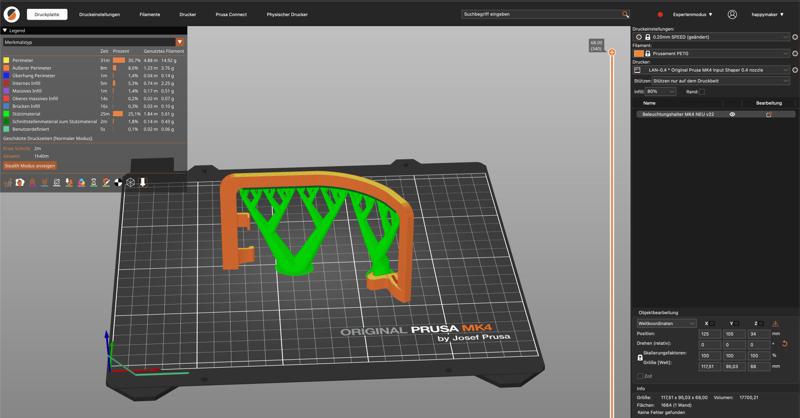Image resolution: width=800 pixels, height=418 pixels.
Task: Edit filament preset gear icon
Action: [795, 54]
